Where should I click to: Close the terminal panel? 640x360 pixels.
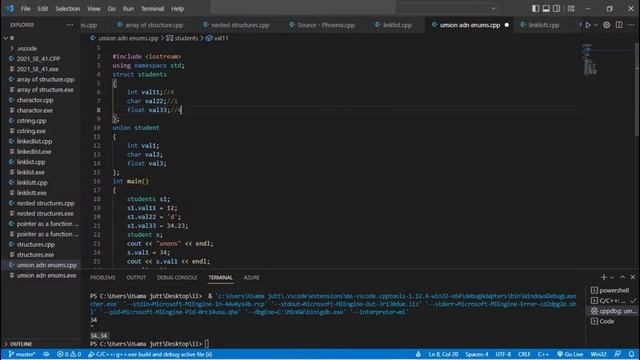click(633, 277)
